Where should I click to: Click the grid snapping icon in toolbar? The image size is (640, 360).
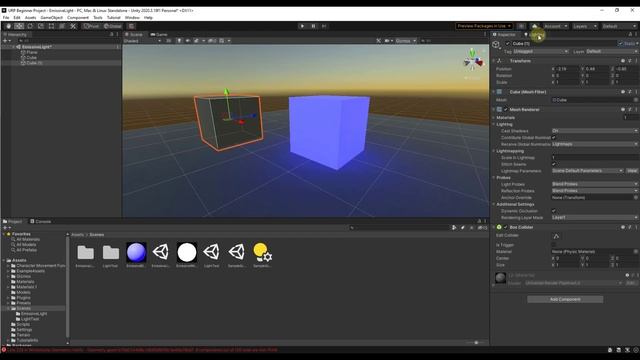[131, 26]
